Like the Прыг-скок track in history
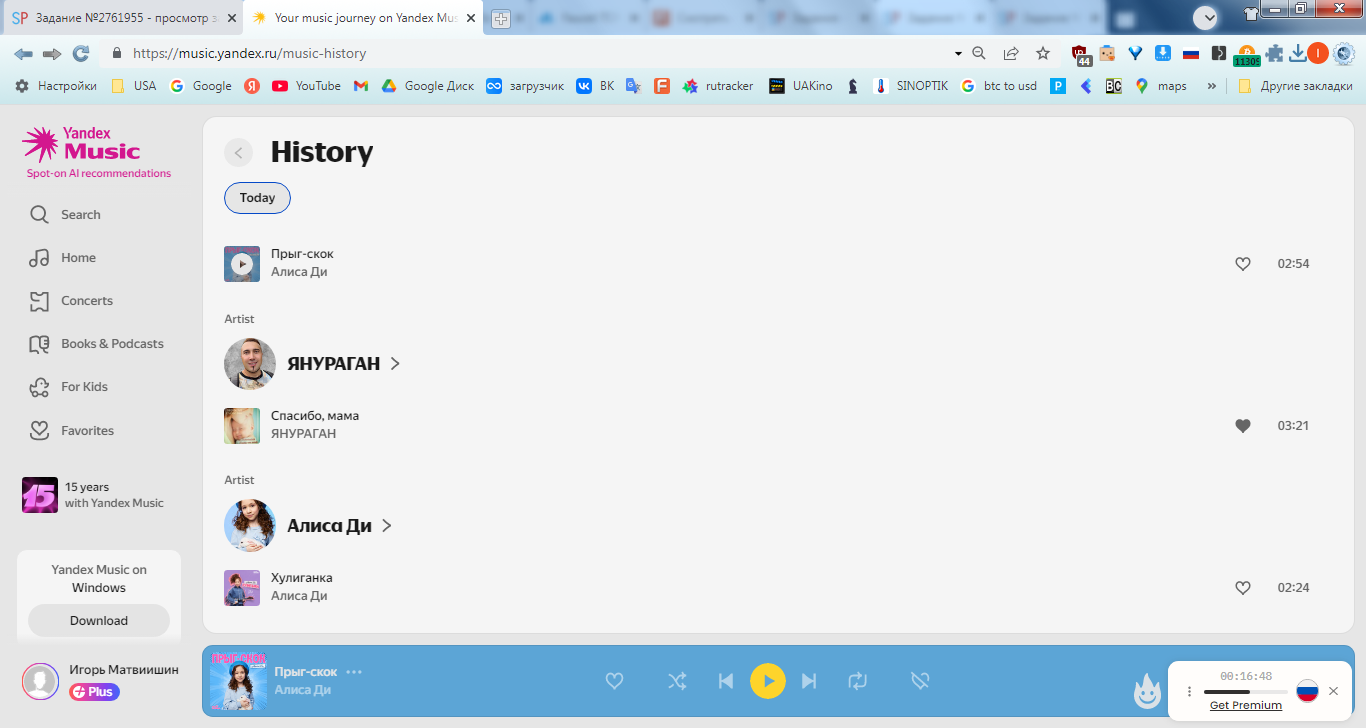 [x=1243, y=264]
